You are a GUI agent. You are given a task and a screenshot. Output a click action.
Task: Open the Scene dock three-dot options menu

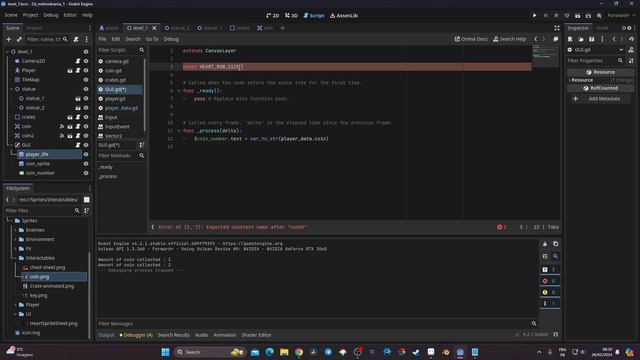[x=87, y=39]
